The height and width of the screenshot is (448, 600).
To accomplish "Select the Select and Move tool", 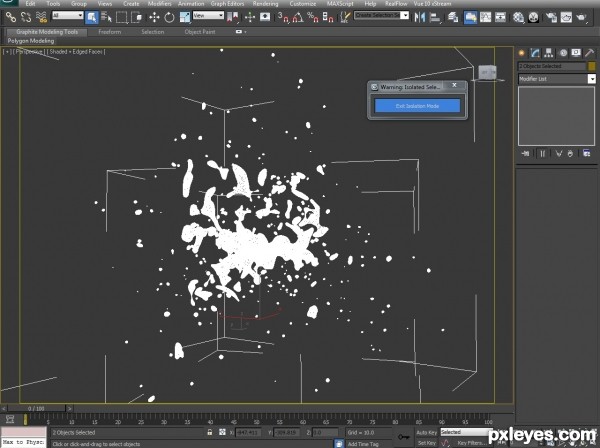I will click(154, 17).
